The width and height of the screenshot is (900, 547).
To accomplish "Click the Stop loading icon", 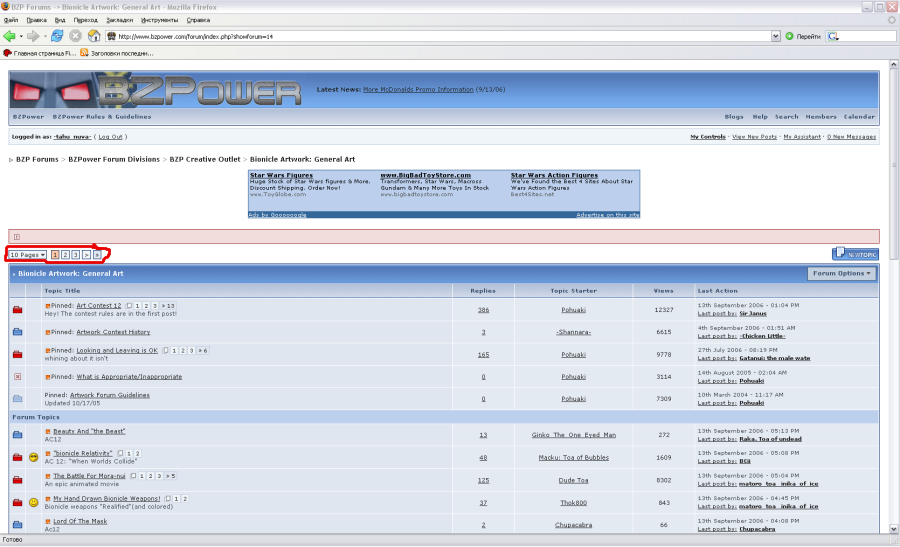I will (x=75, y=36).
